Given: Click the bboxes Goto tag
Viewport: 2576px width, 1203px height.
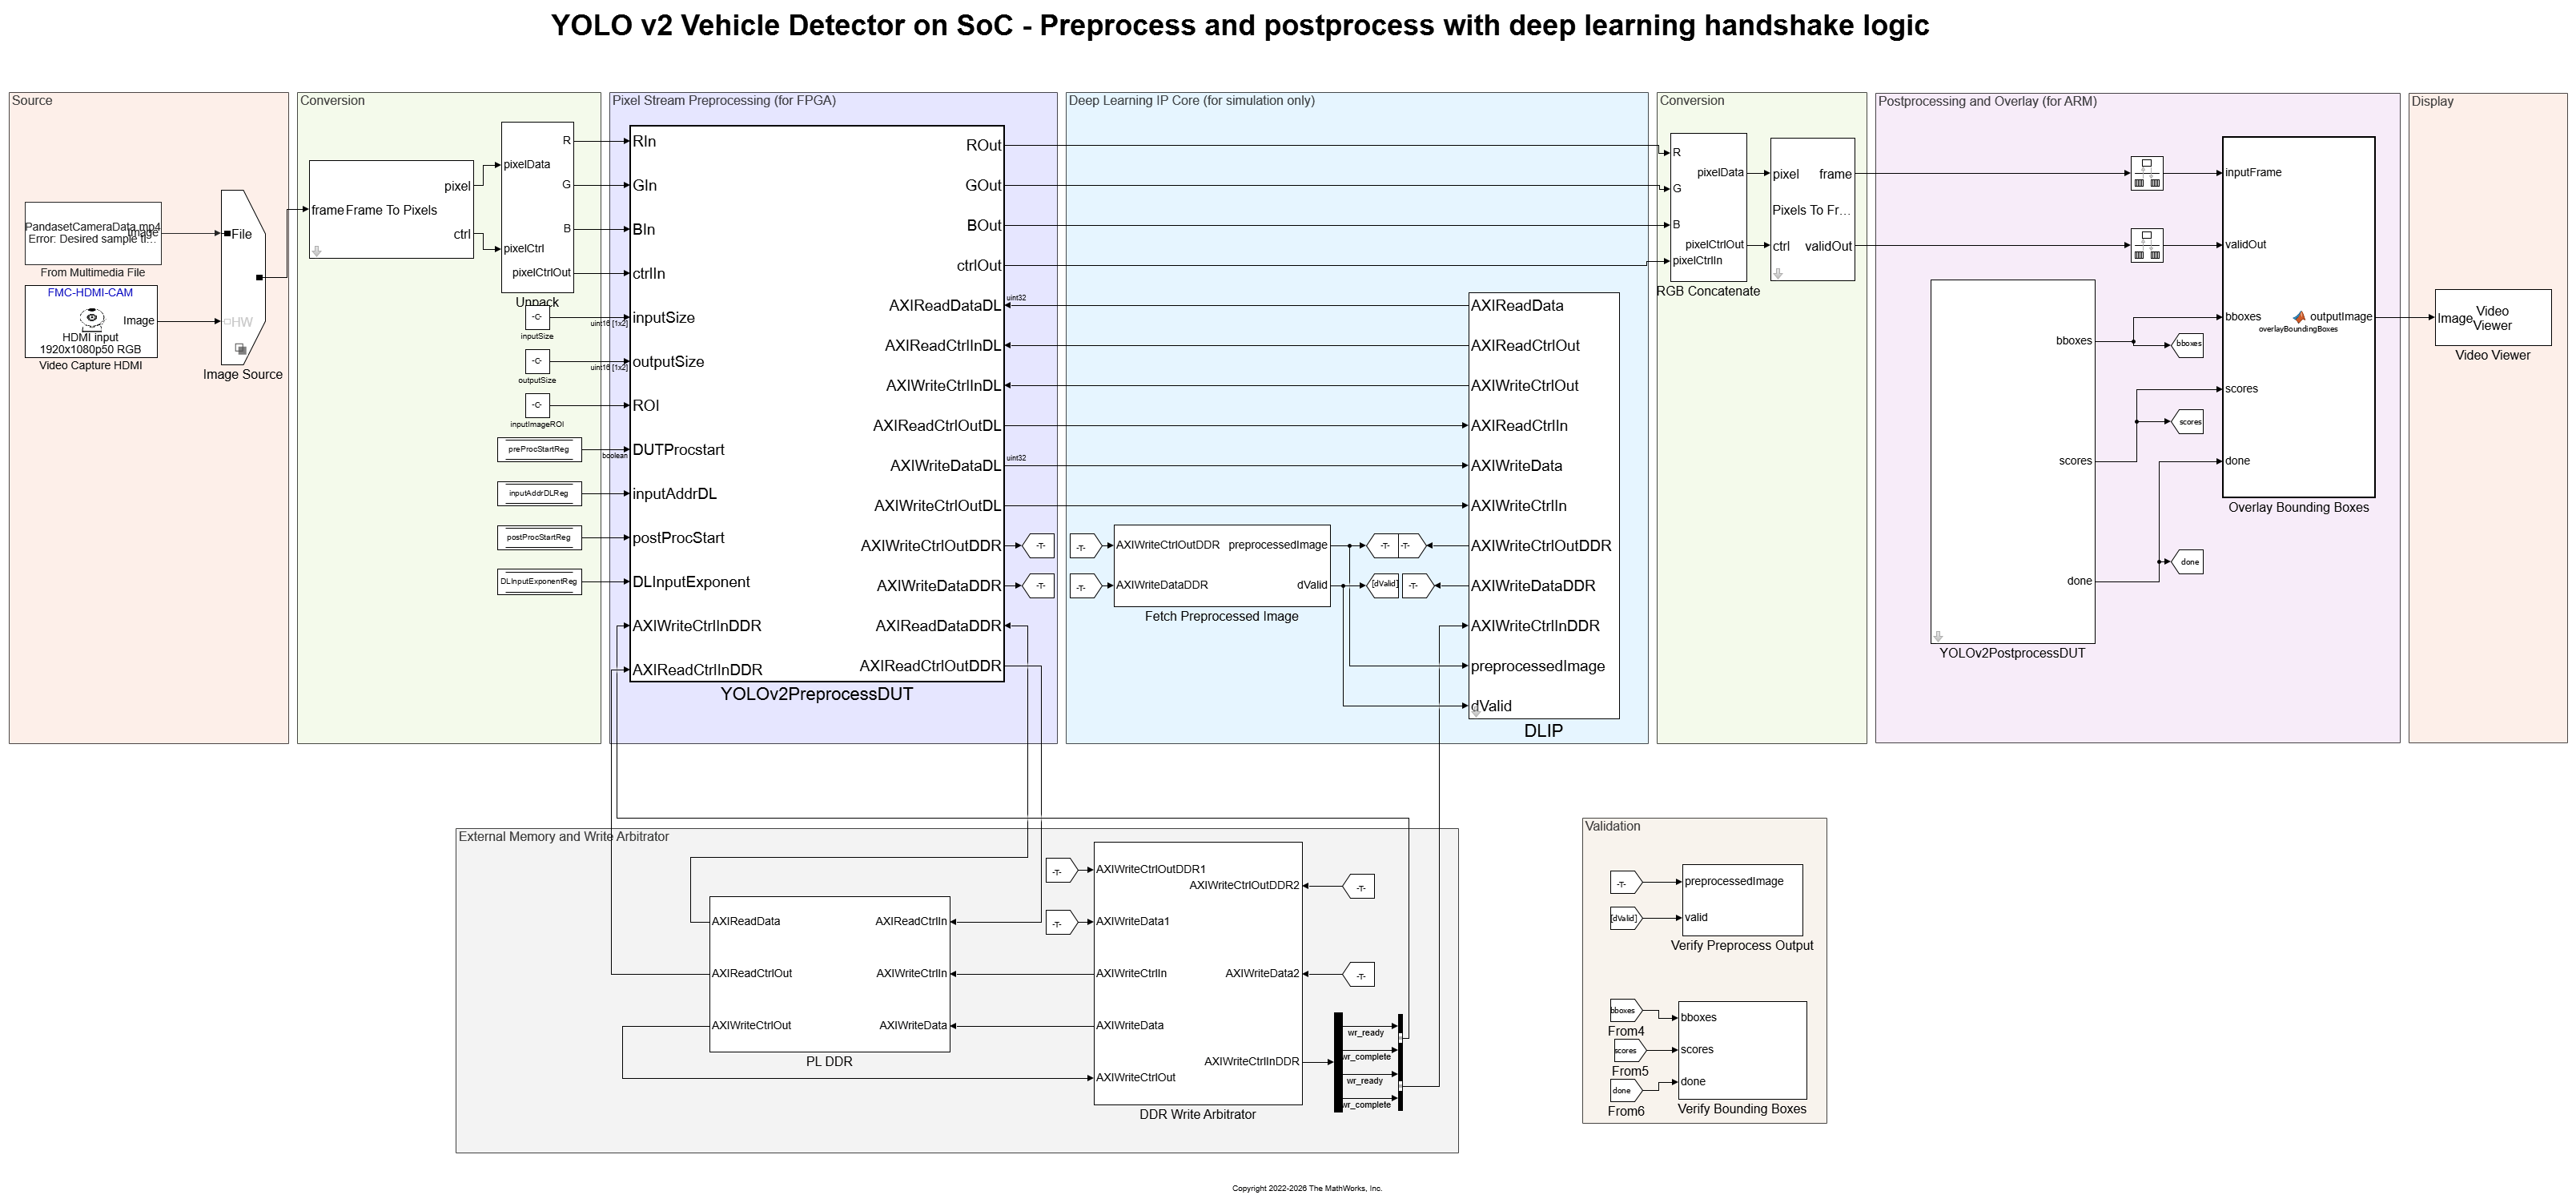Looking at the screenshot, I should coord(2188,344).
